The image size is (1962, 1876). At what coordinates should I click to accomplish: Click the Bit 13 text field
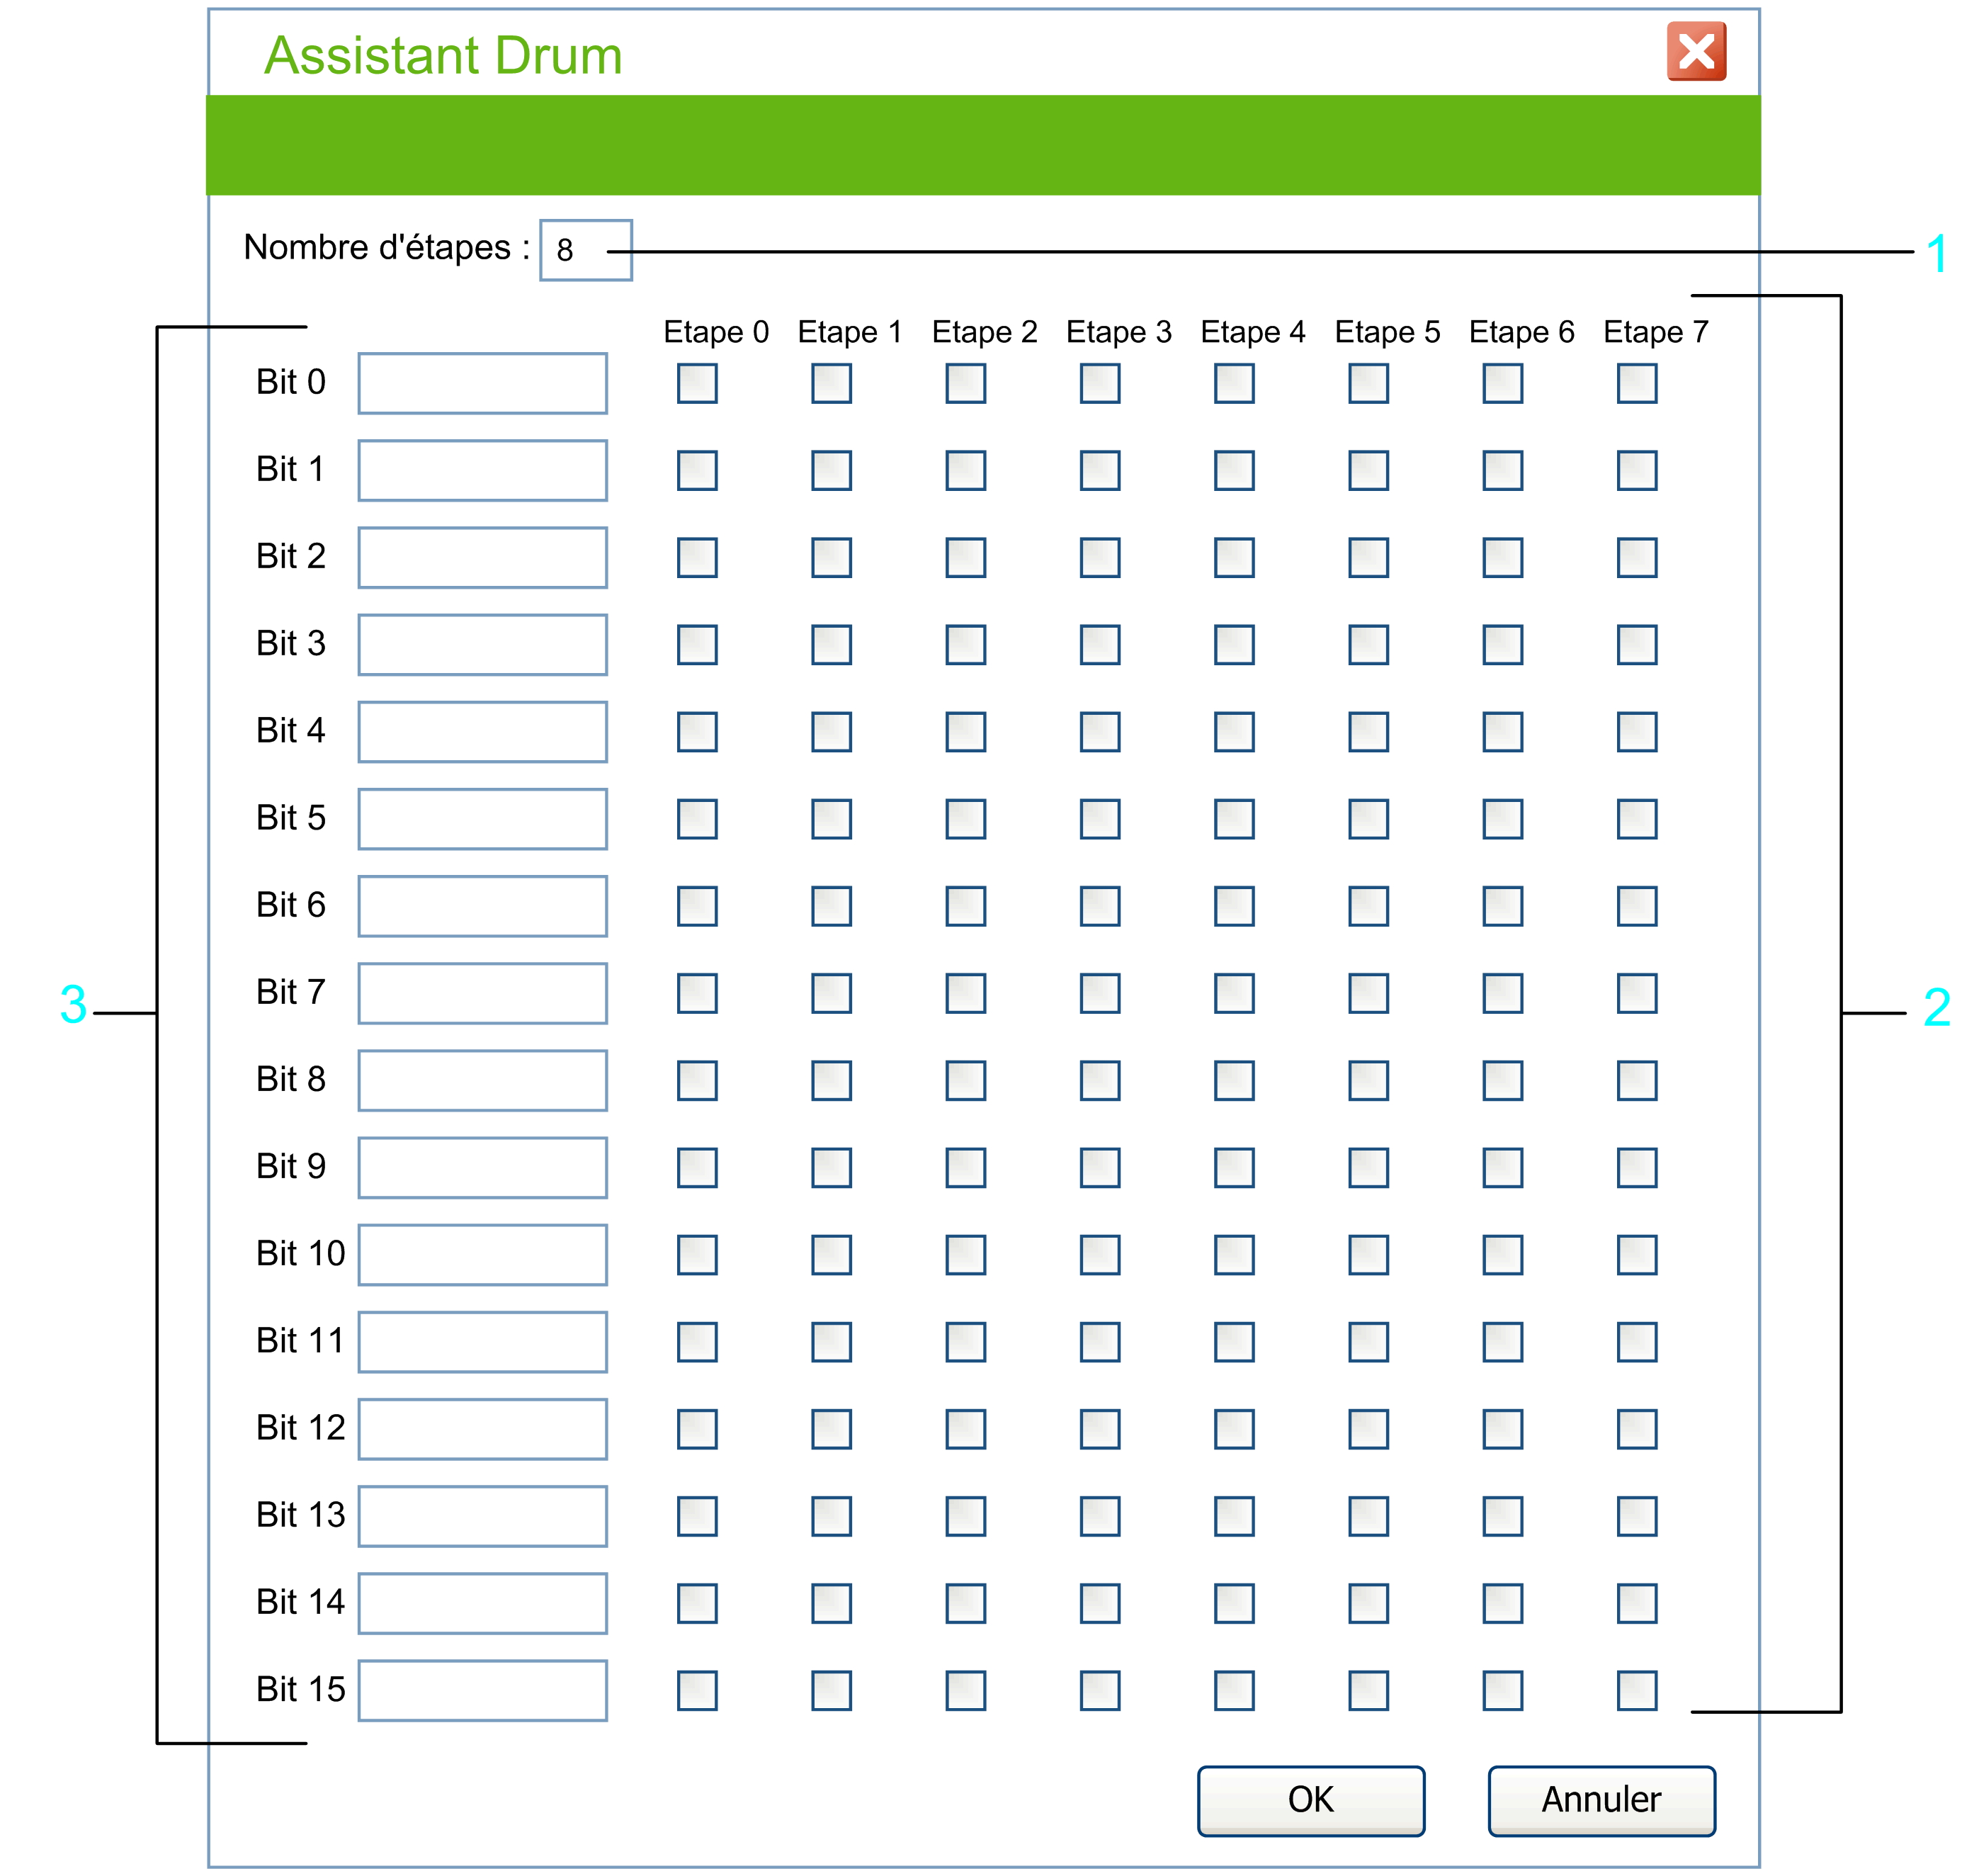(x=483, y=1516)
